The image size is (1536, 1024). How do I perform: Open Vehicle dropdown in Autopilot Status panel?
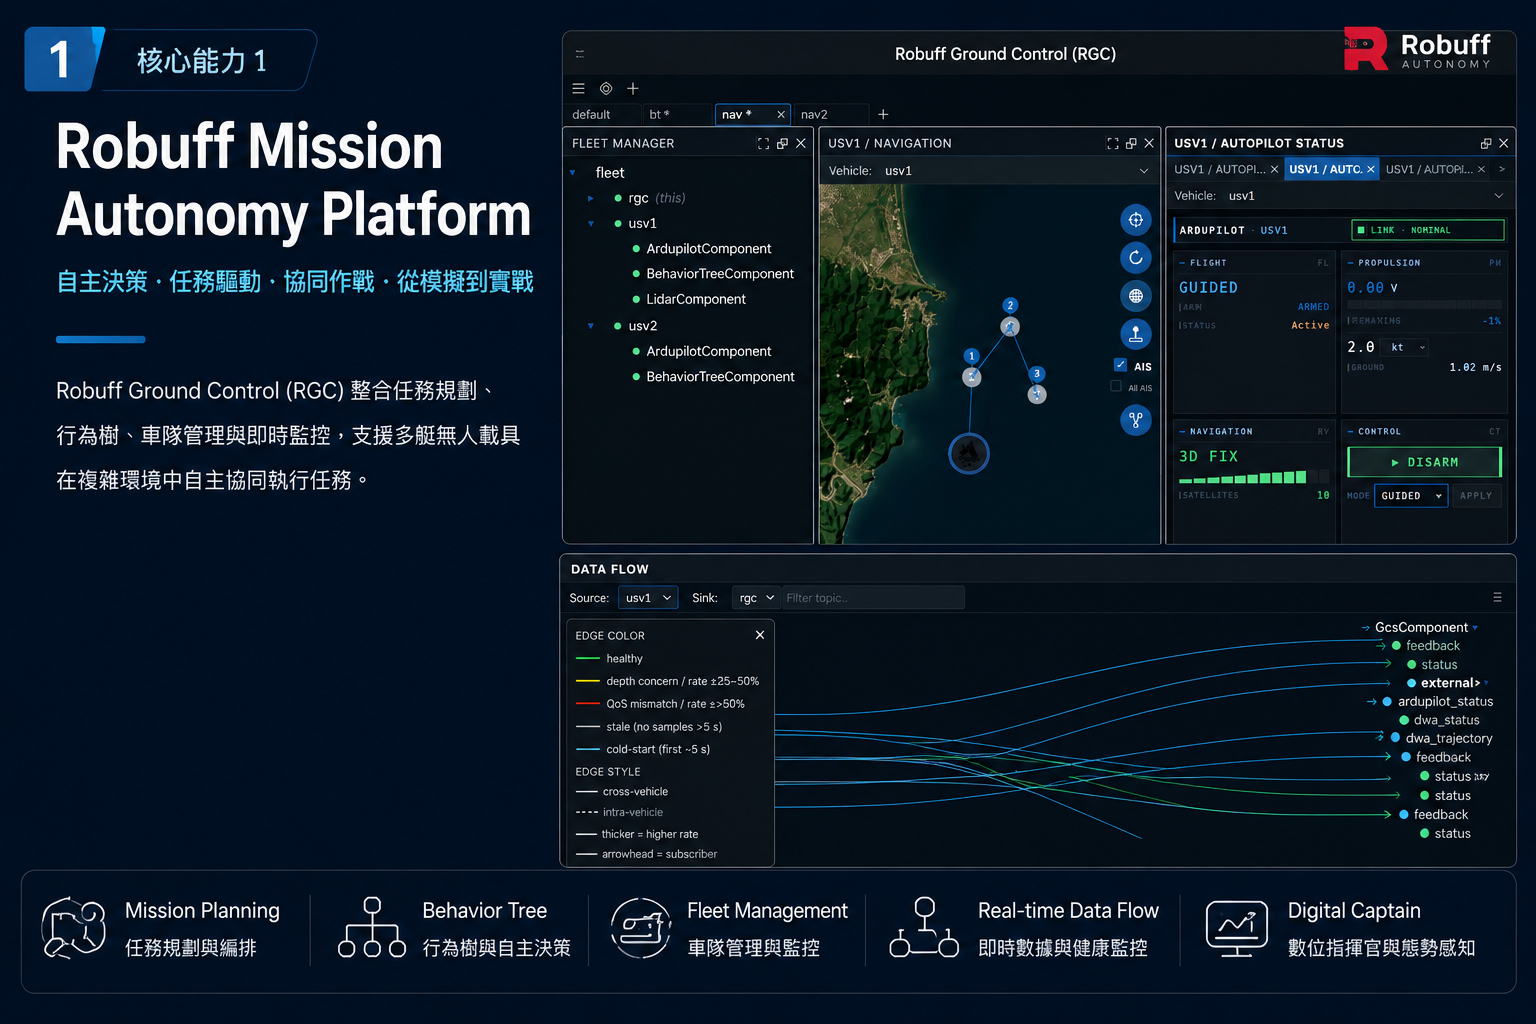point(1339,196)
